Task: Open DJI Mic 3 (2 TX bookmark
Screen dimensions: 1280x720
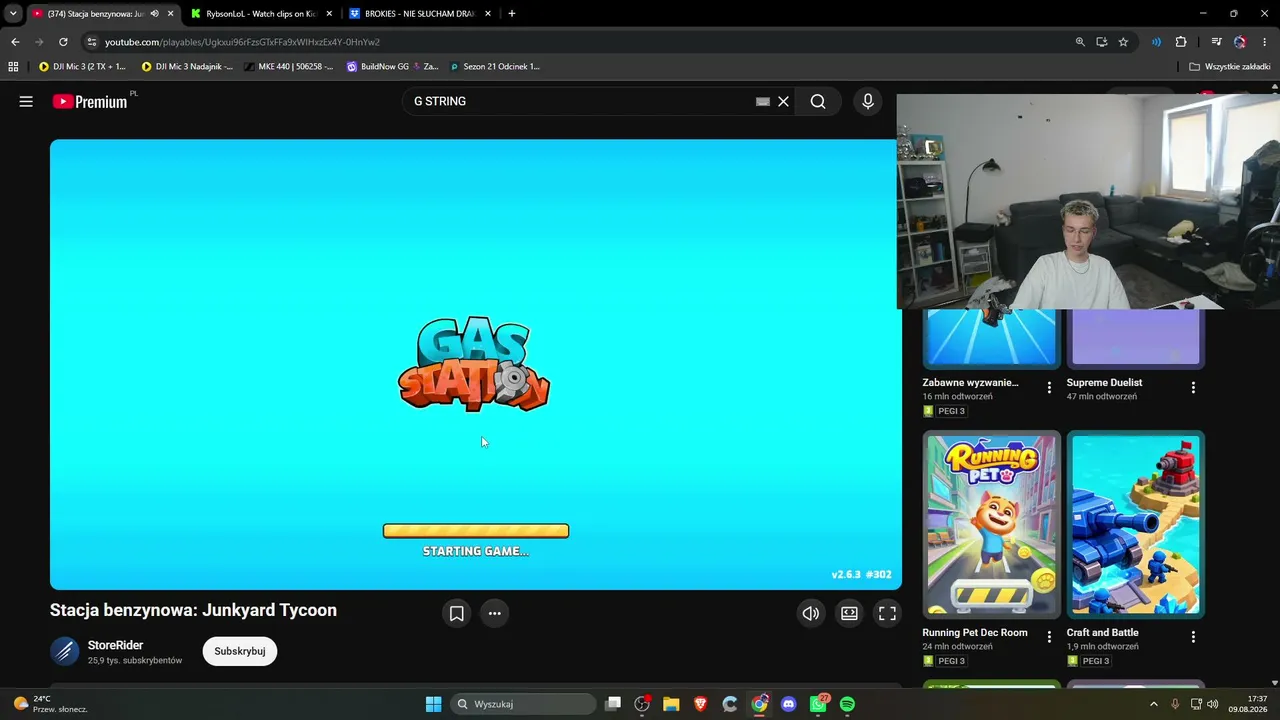Action: point(82,67)
